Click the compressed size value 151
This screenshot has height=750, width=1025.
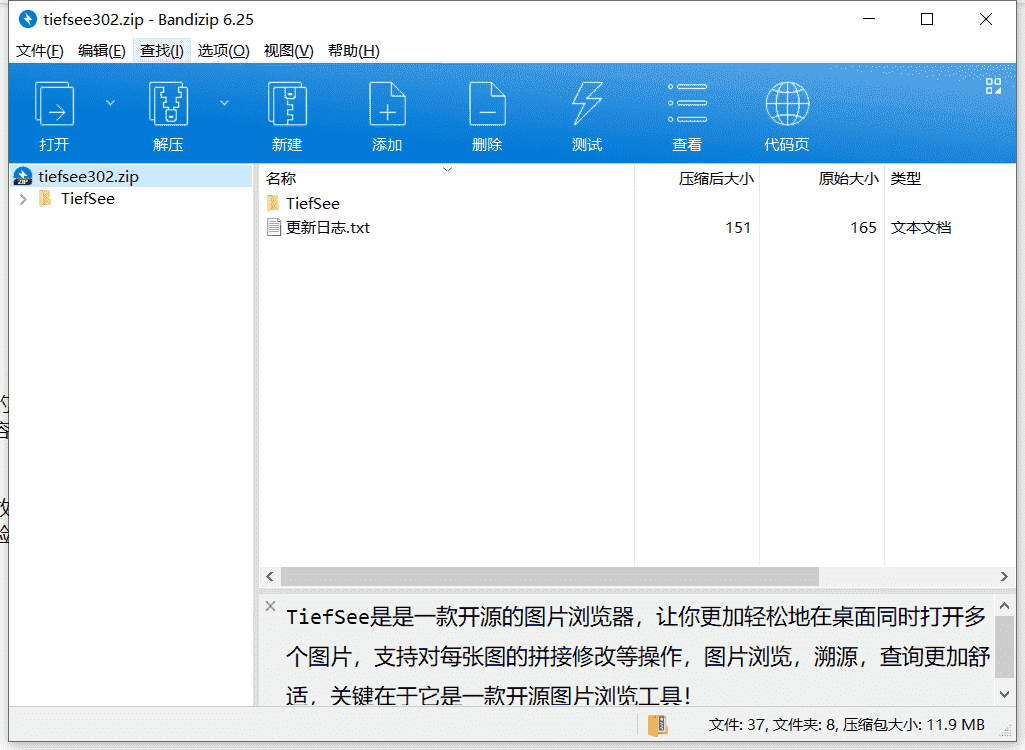738,228
